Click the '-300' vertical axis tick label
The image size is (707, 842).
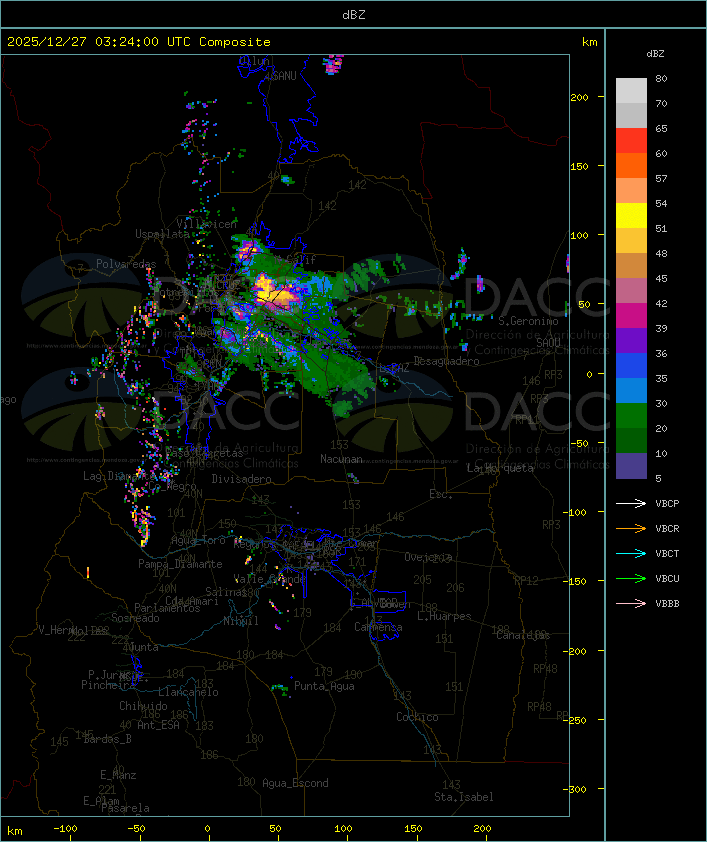click(575, 789)
